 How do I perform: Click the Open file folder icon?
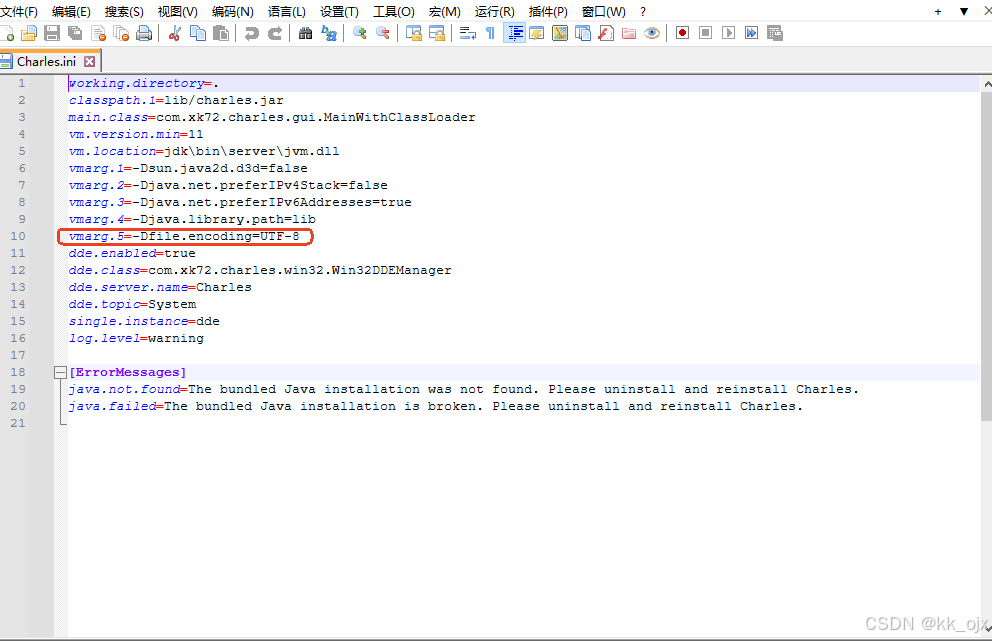coord(29,34)
